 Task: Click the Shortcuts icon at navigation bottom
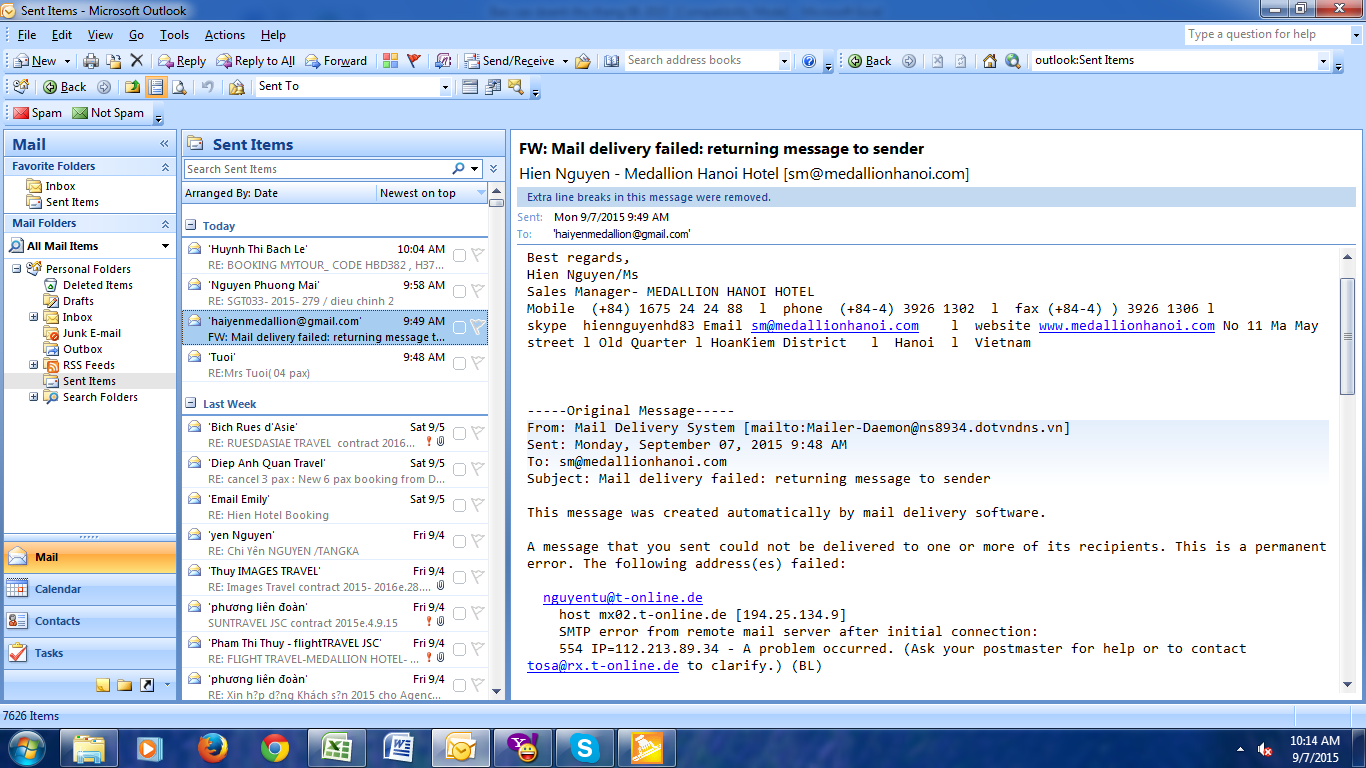coord(147,685)
